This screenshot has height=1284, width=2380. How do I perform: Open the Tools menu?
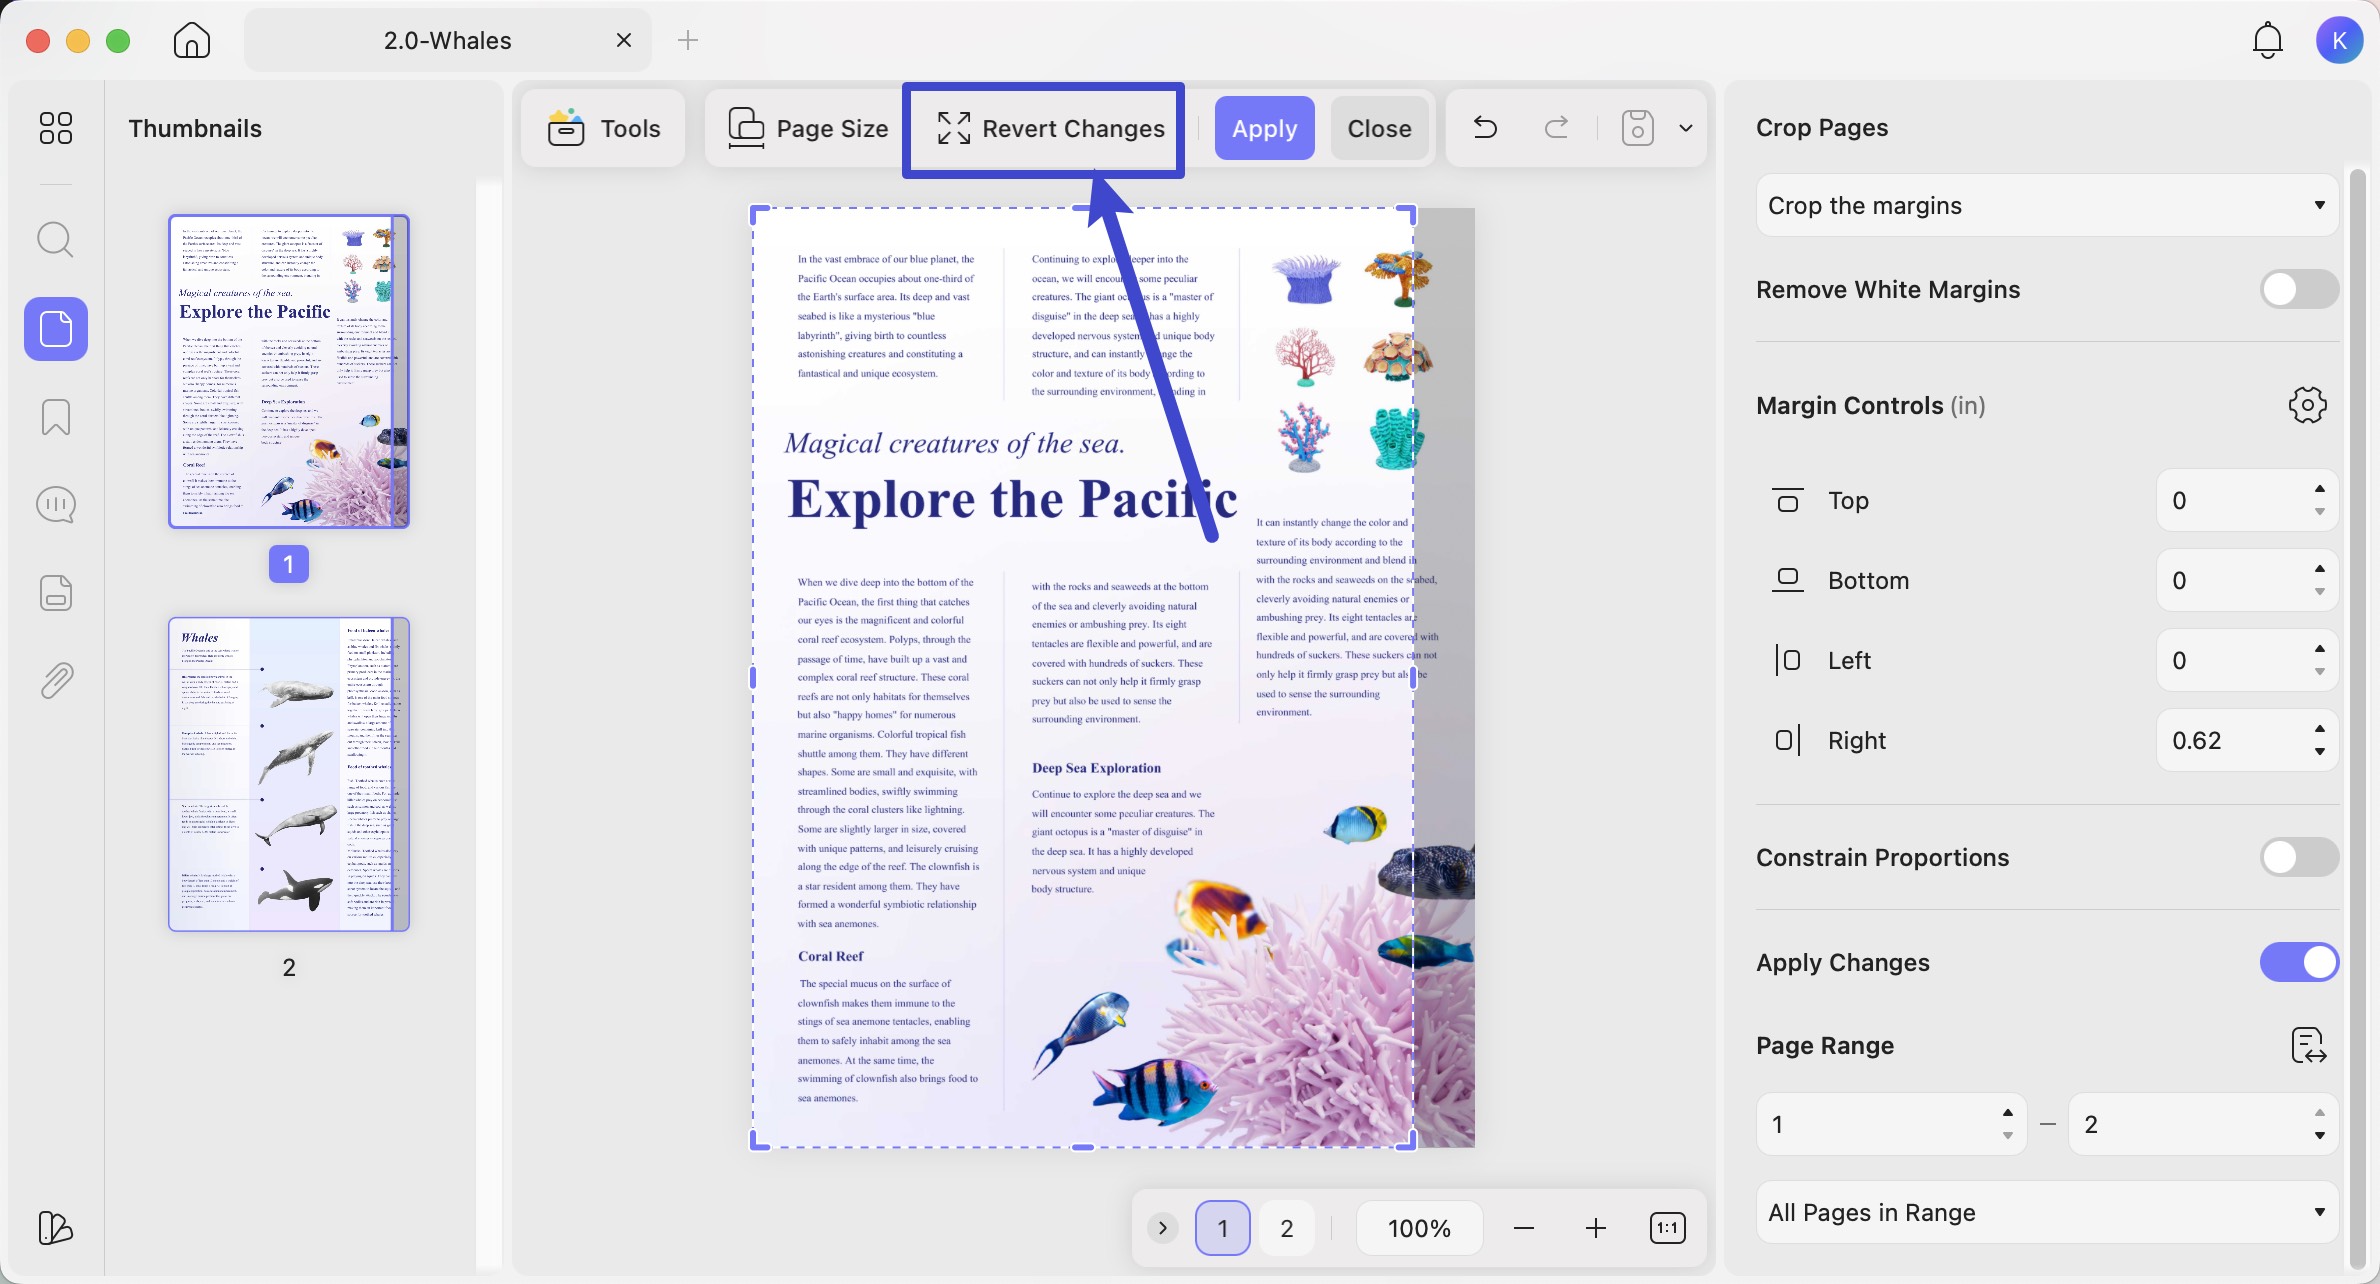pyautogui.click(x=604, y=128)
